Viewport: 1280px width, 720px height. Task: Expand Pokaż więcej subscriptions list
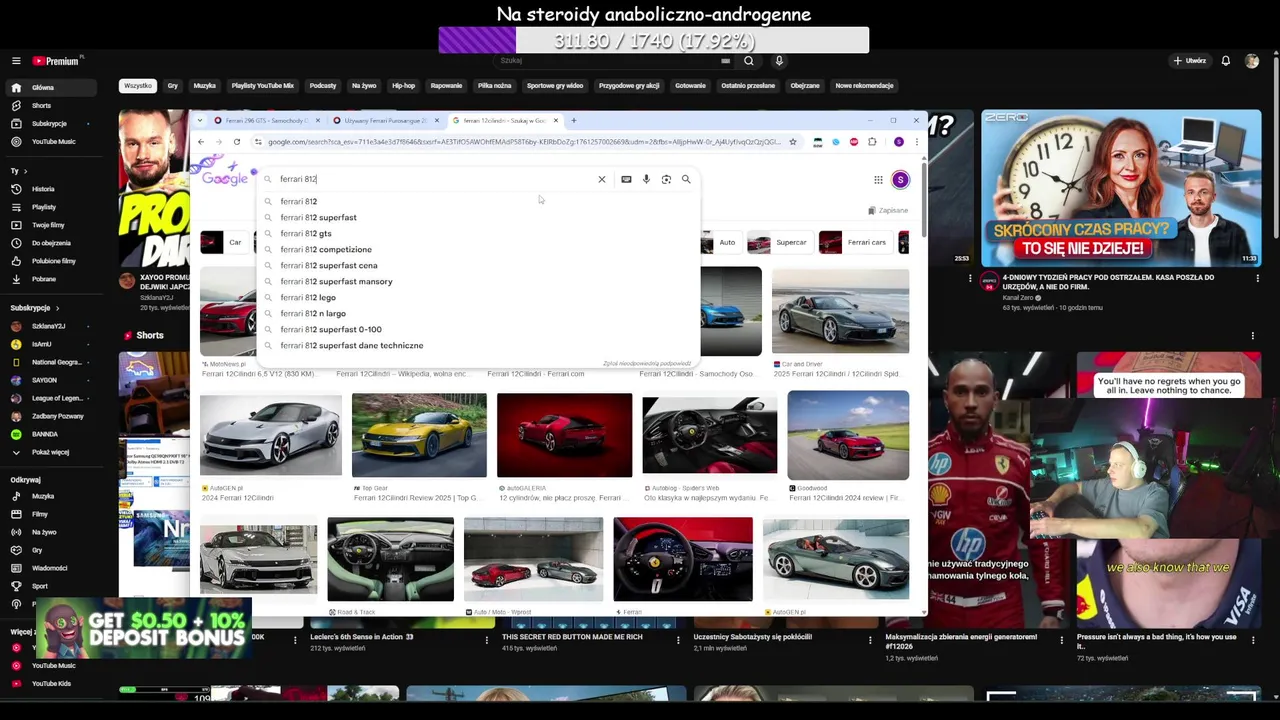click(x=50, y=452)
